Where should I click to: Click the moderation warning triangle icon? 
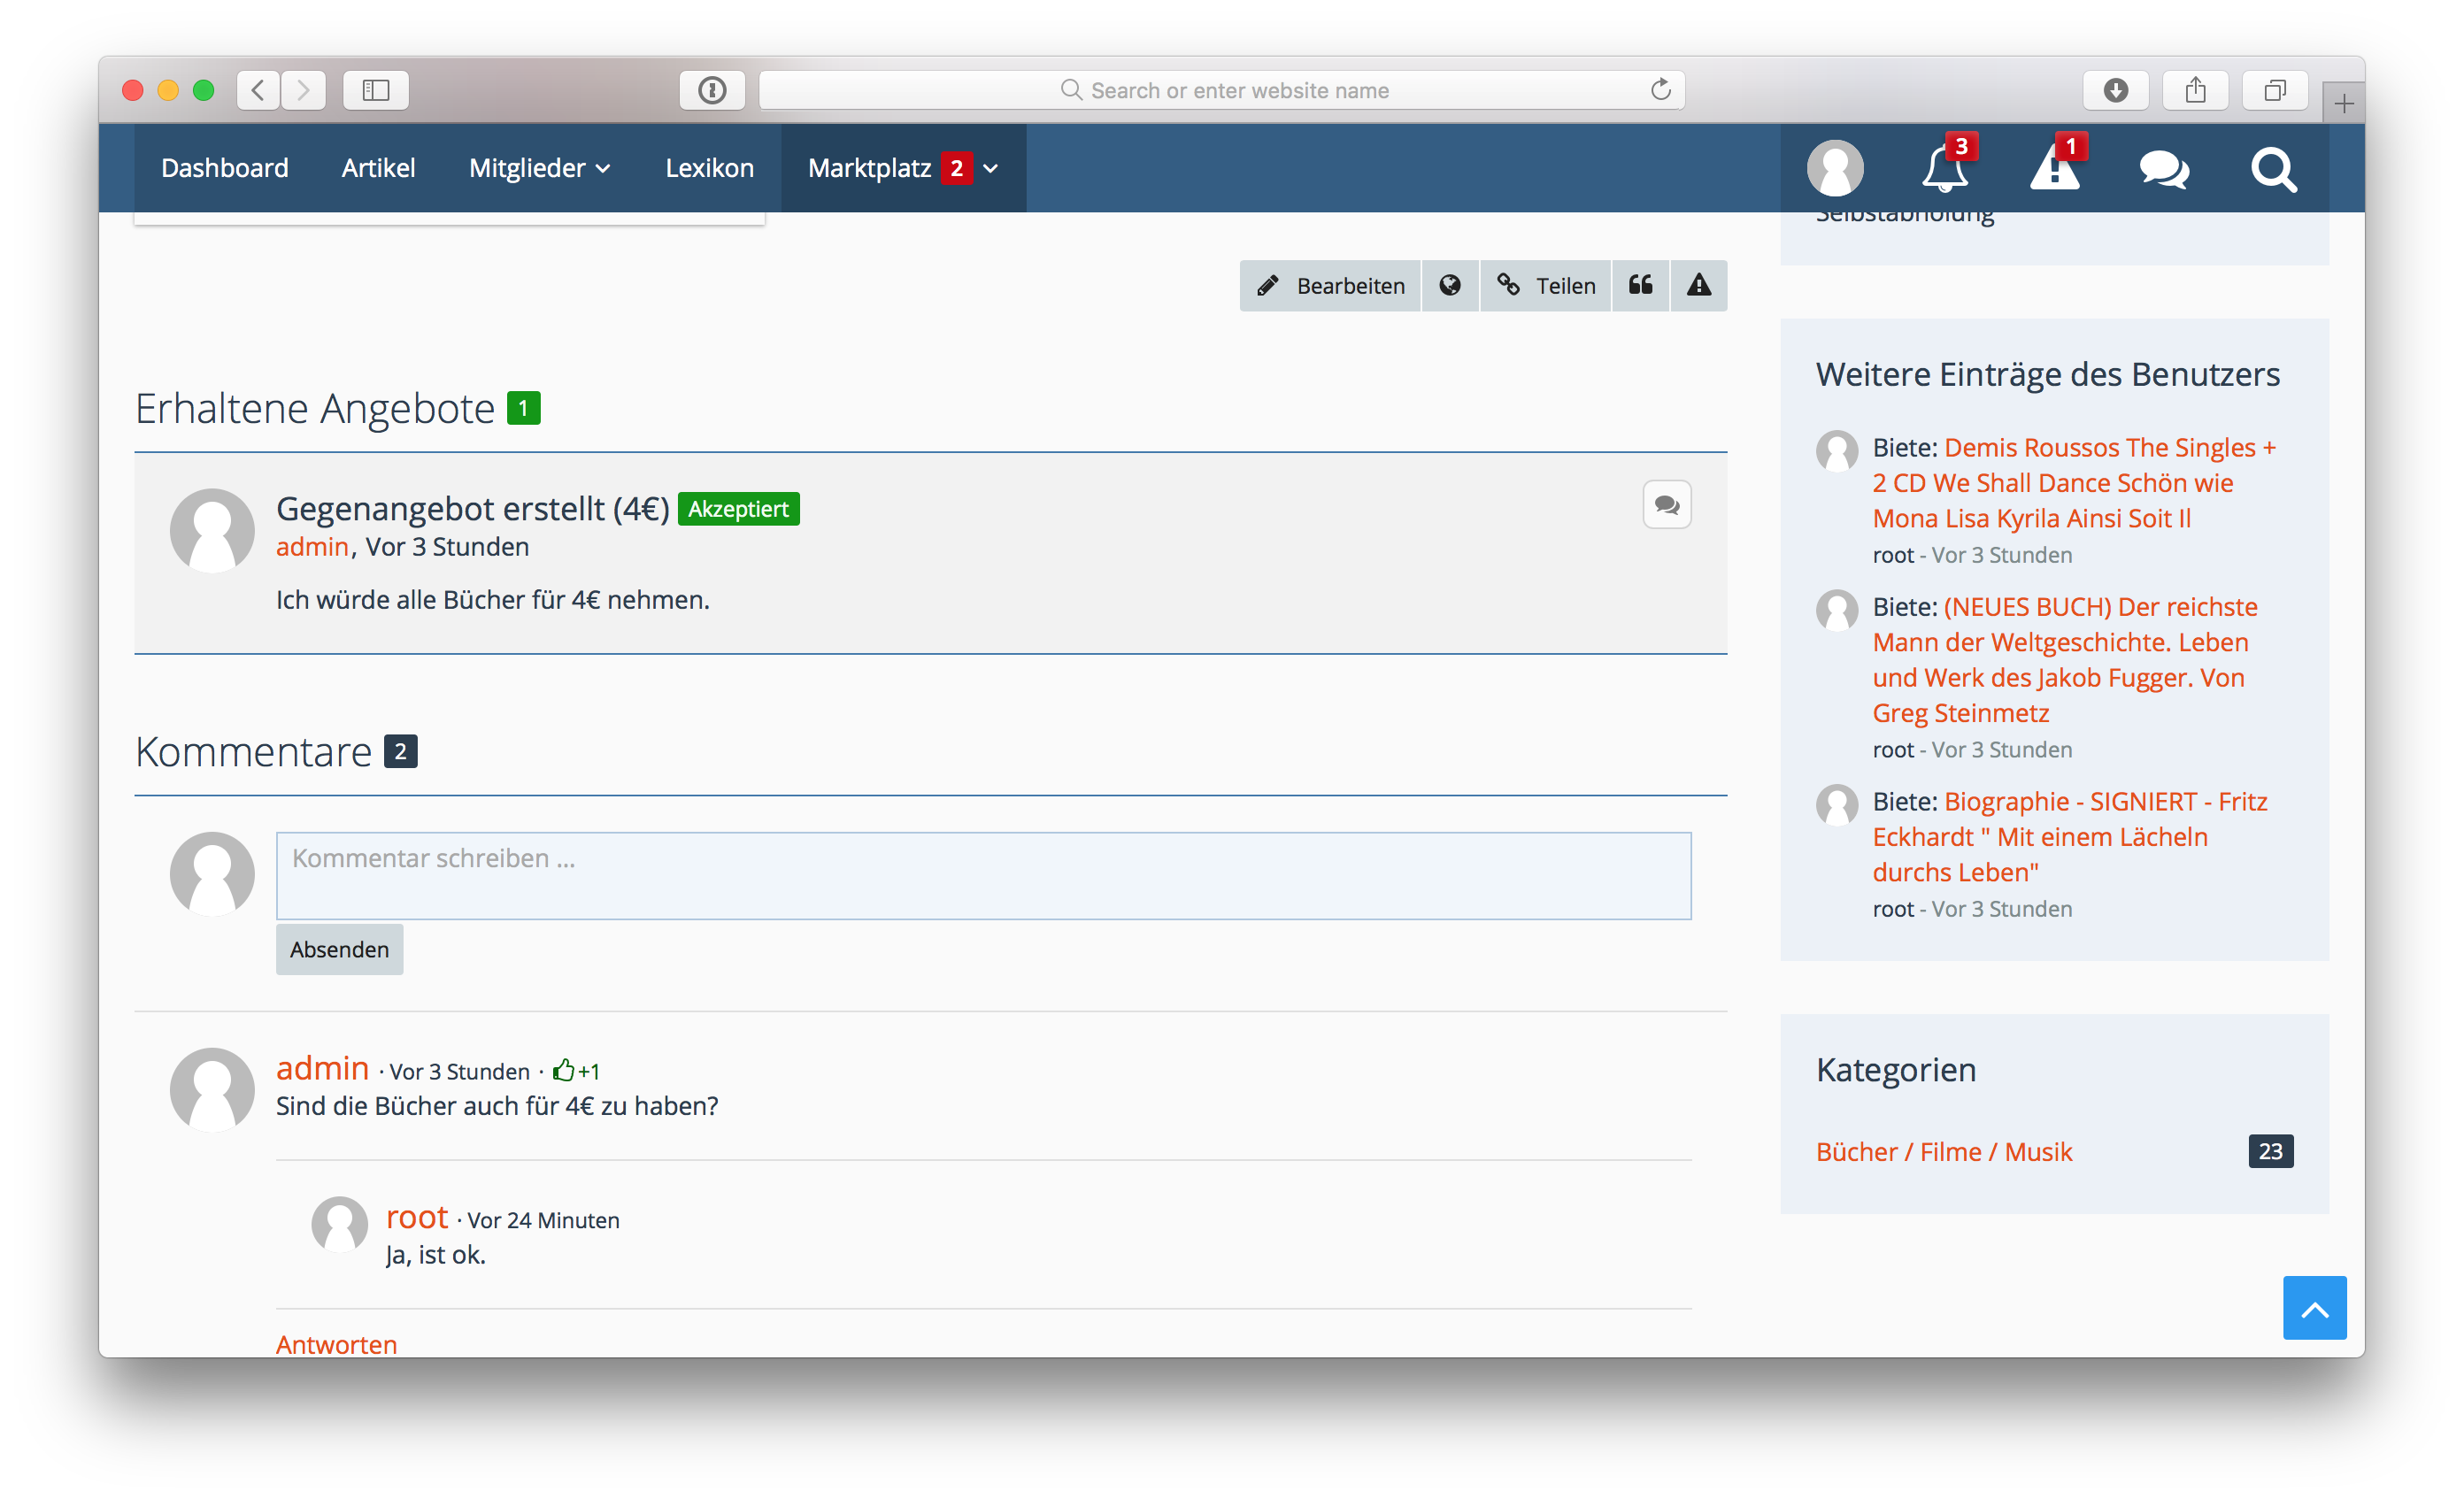click(2054, 168)
